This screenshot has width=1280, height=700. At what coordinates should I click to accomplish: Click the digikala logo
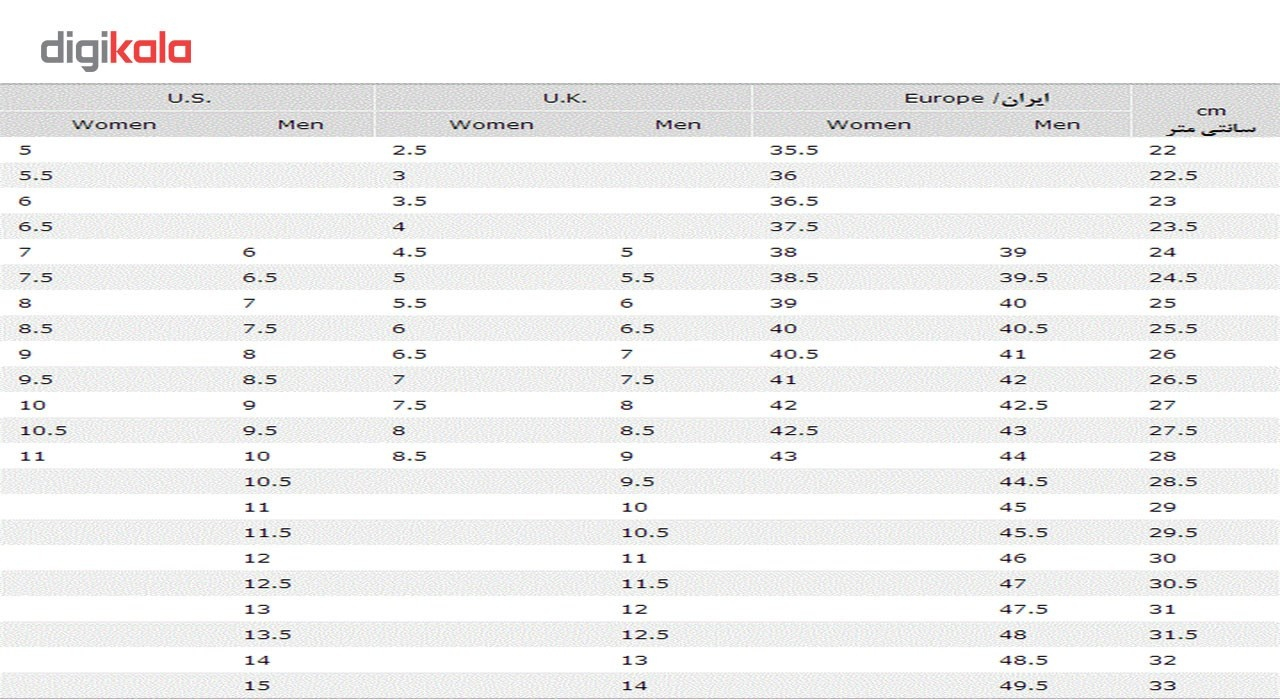coord(116,50)
